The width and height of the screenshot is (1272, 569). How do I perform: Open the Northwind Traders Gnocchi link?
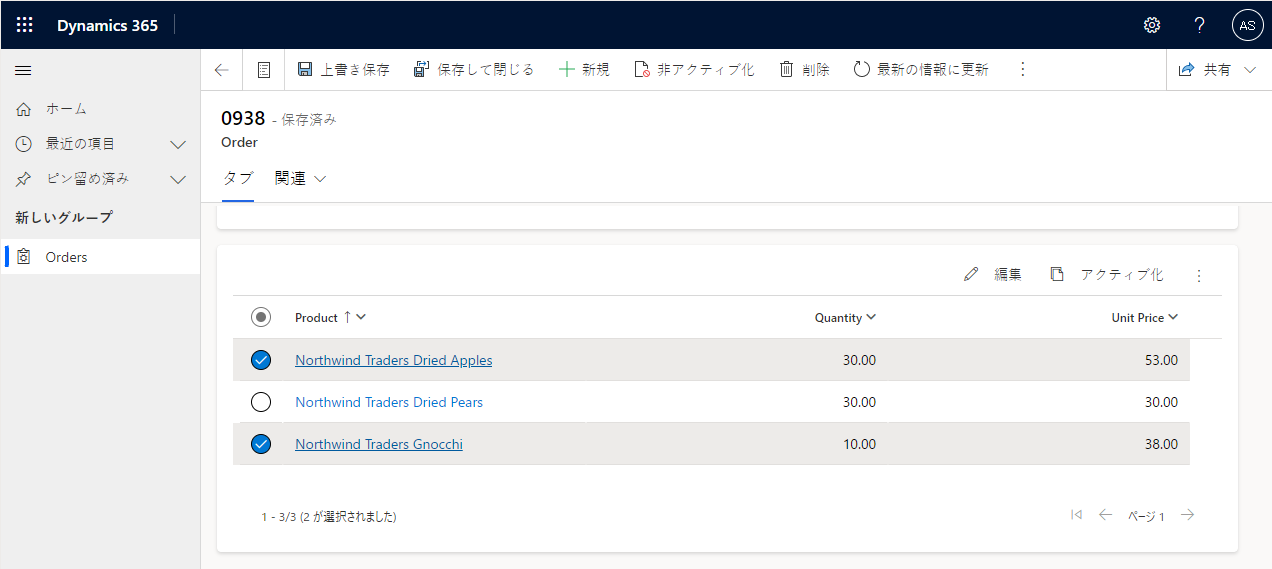tap(378, 444)
